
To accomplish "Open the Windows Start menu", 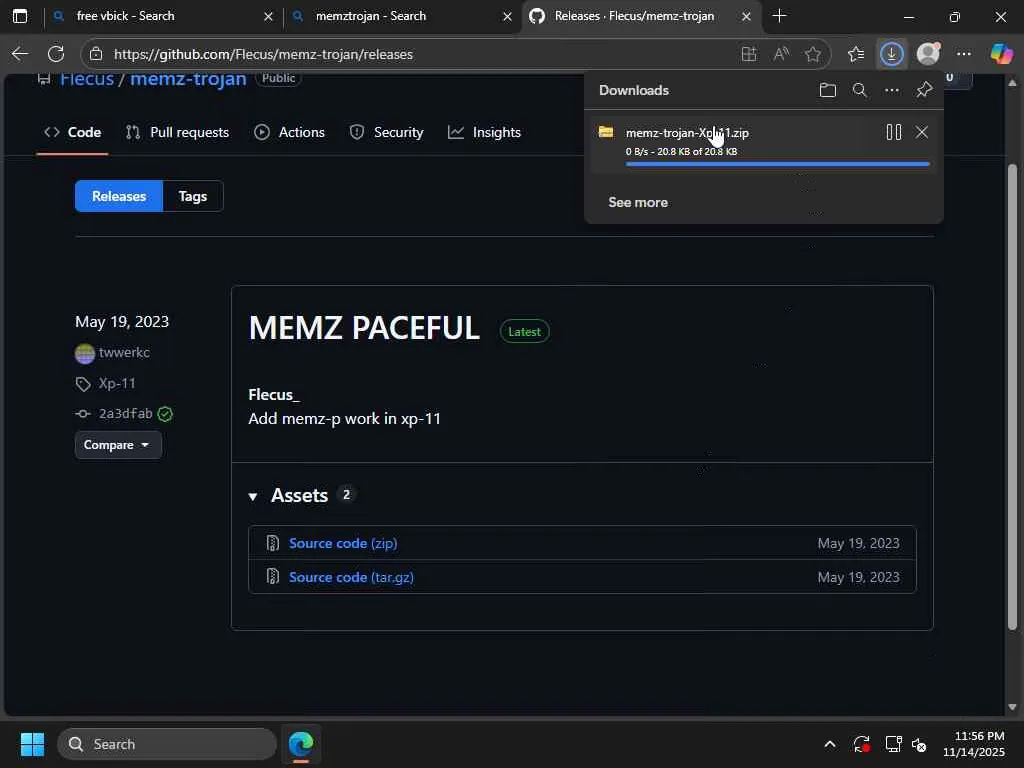I will coord(32,744).
